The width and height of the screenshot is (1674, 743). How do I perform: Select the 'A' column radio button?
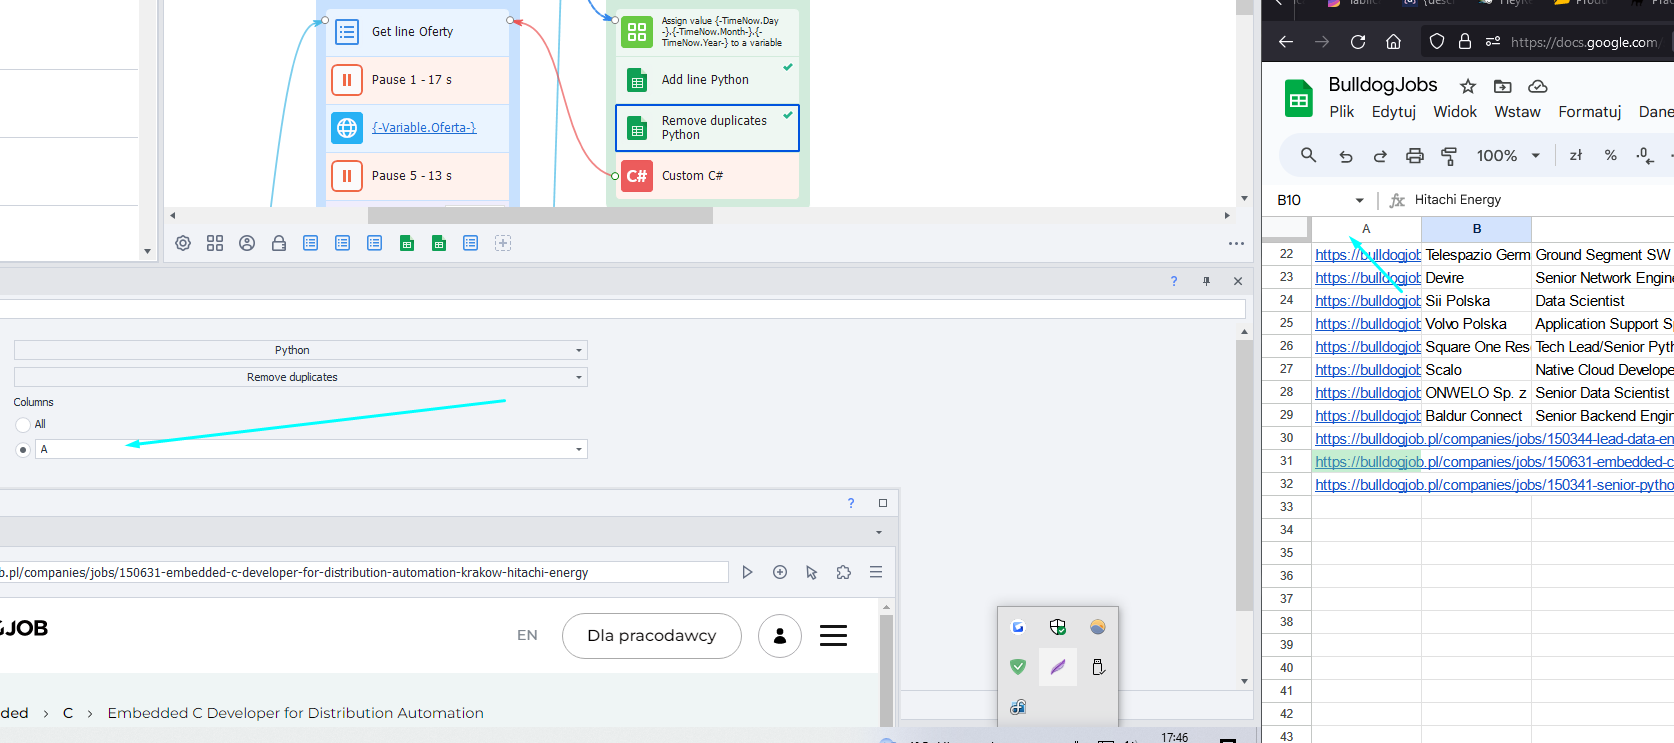[x=23, y=450]
